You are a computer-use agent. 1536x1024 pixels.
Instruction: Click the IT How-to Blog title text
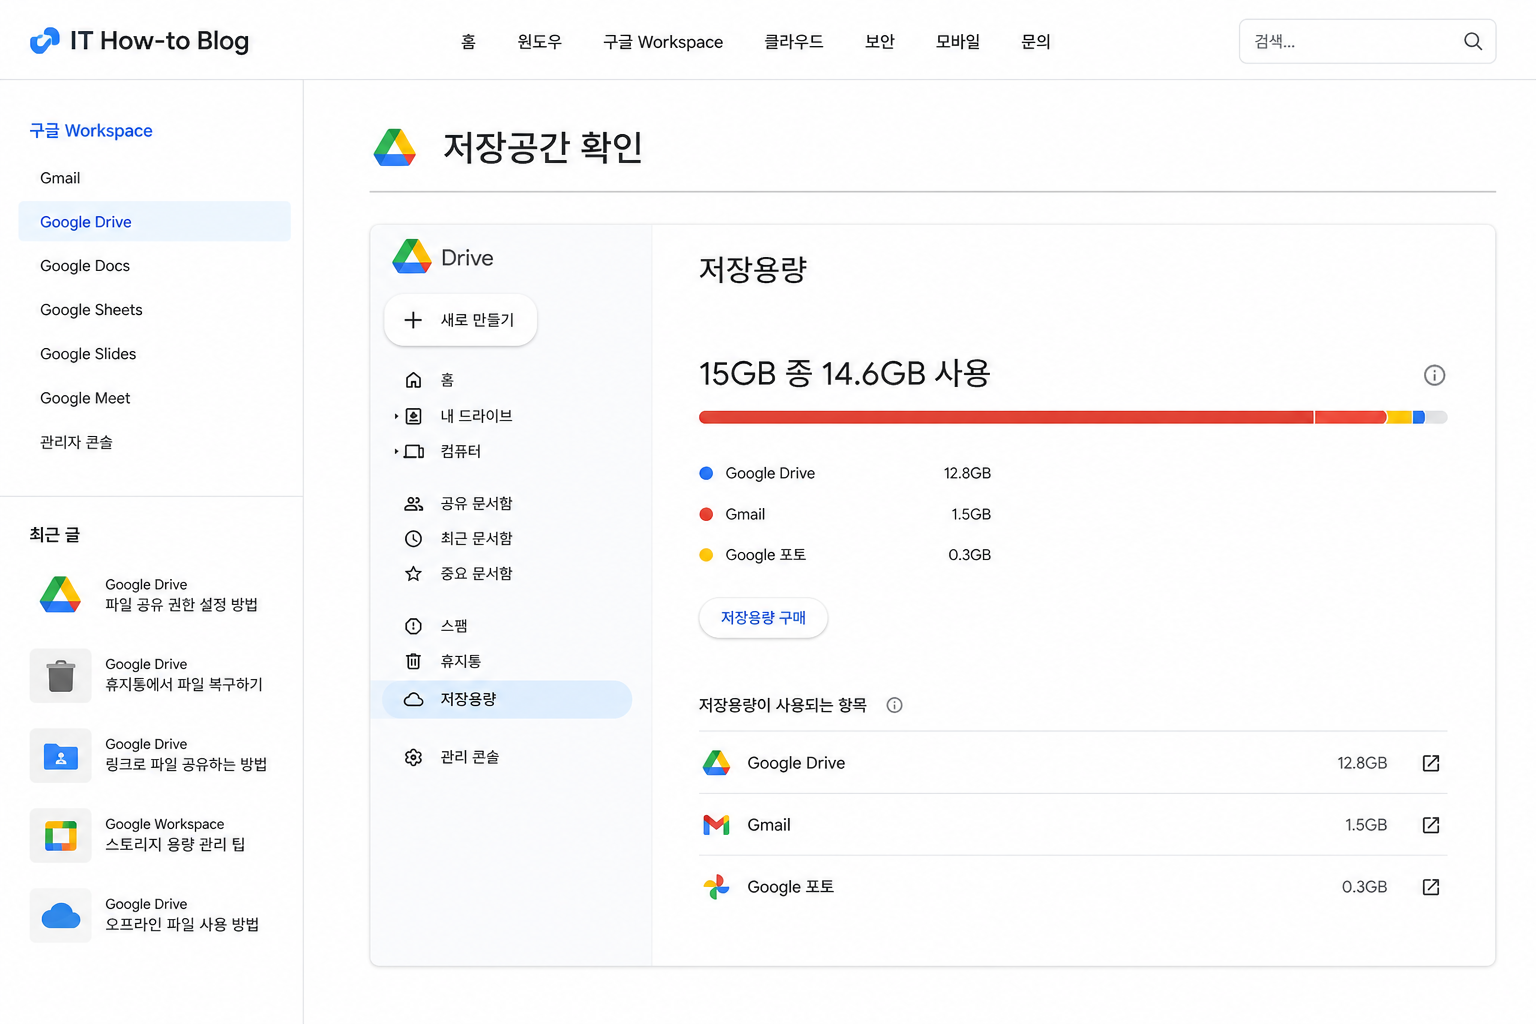pyautogui.click(x=160, y=41)
